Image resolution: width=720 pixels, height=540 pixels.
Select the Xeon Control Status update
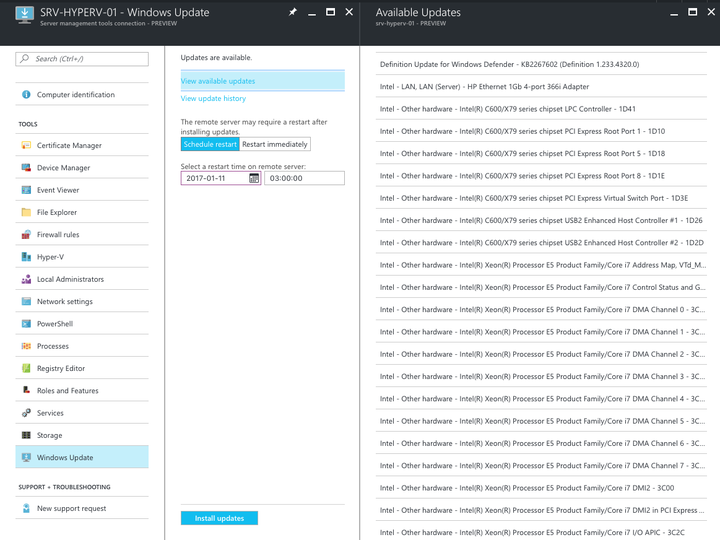pyautogui.click(x=541, y=287)
